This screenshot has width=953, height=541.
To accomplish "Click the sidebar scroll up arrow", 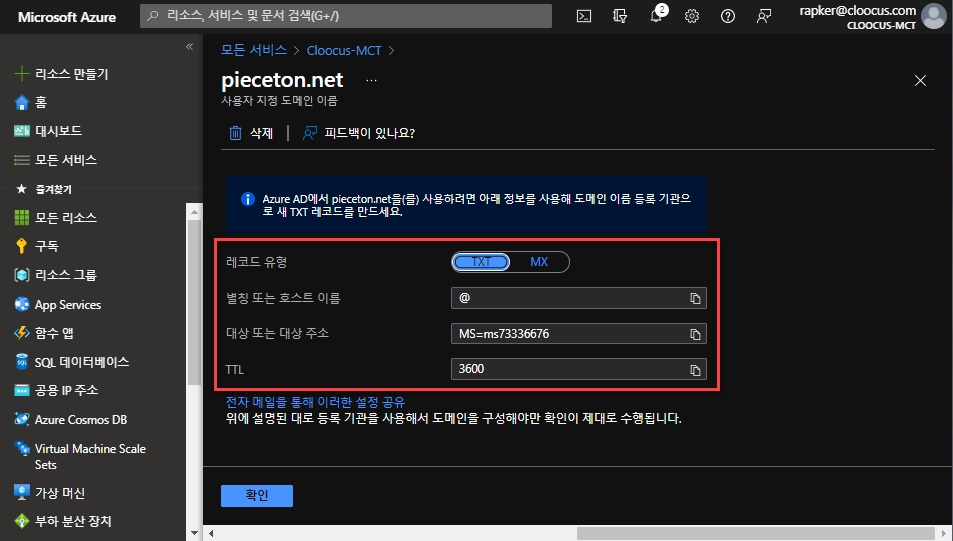I will tap(194, 212).
